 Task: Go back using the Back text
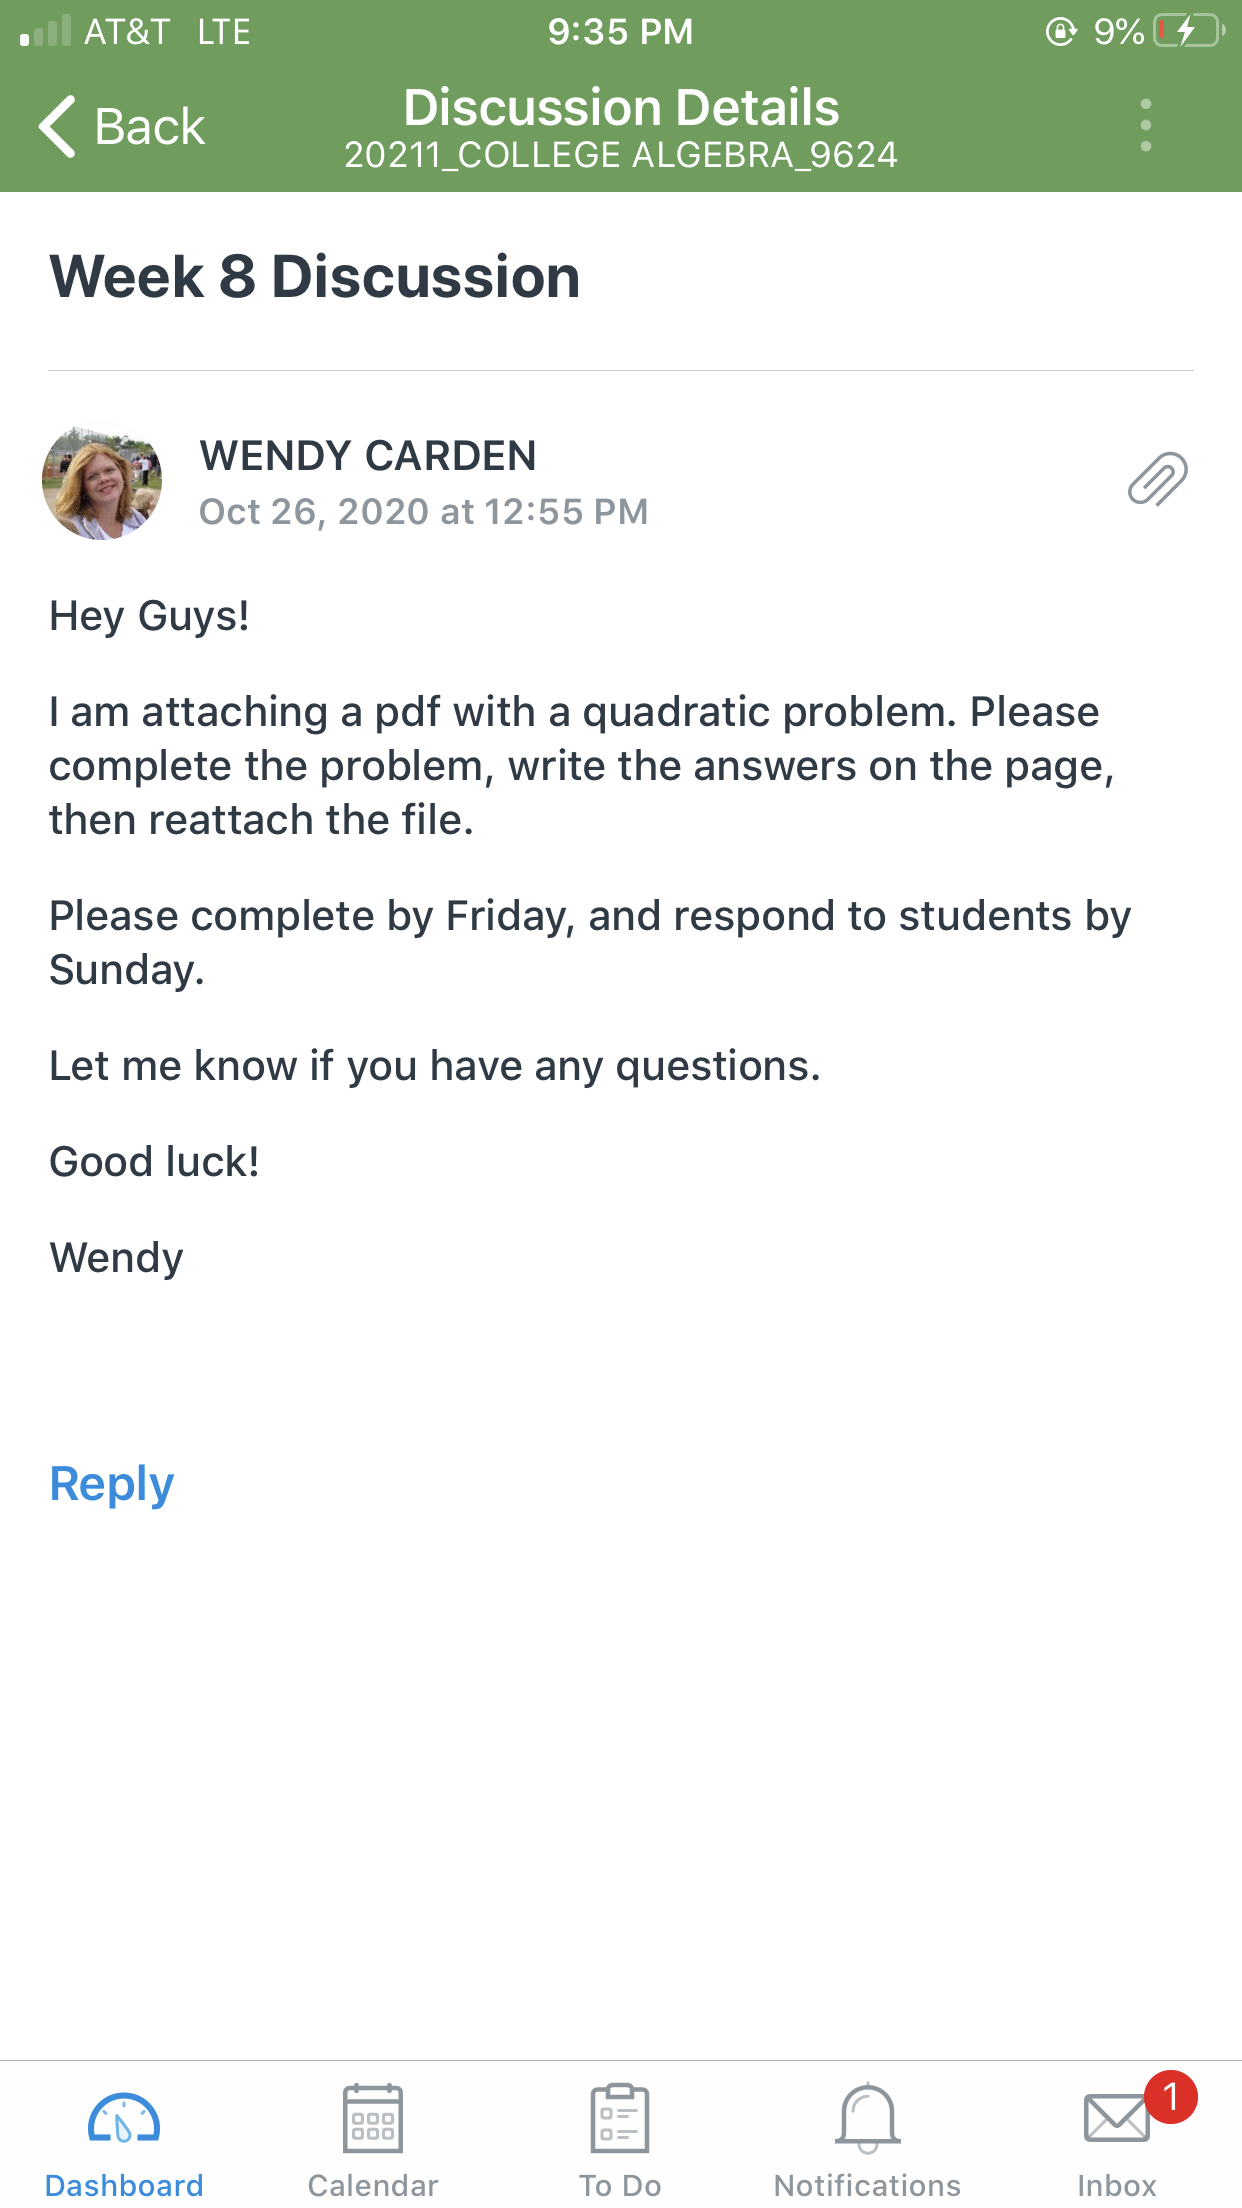150,127
